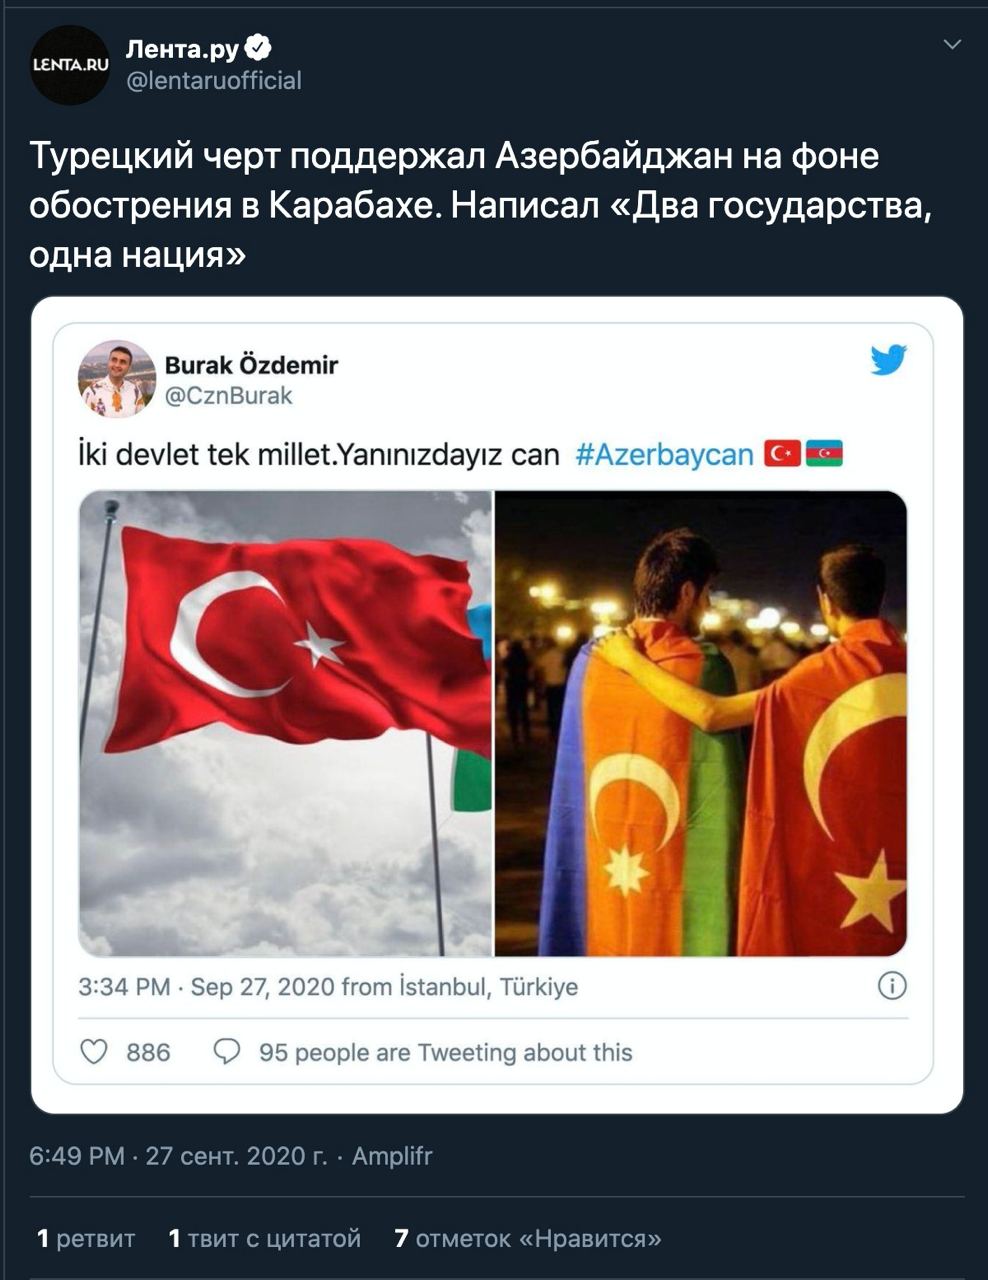This screenshot has height=1280, width=988.
Task: Open the 3:34 PM Sep 27 timestamp
Action: tap(328, 987)
